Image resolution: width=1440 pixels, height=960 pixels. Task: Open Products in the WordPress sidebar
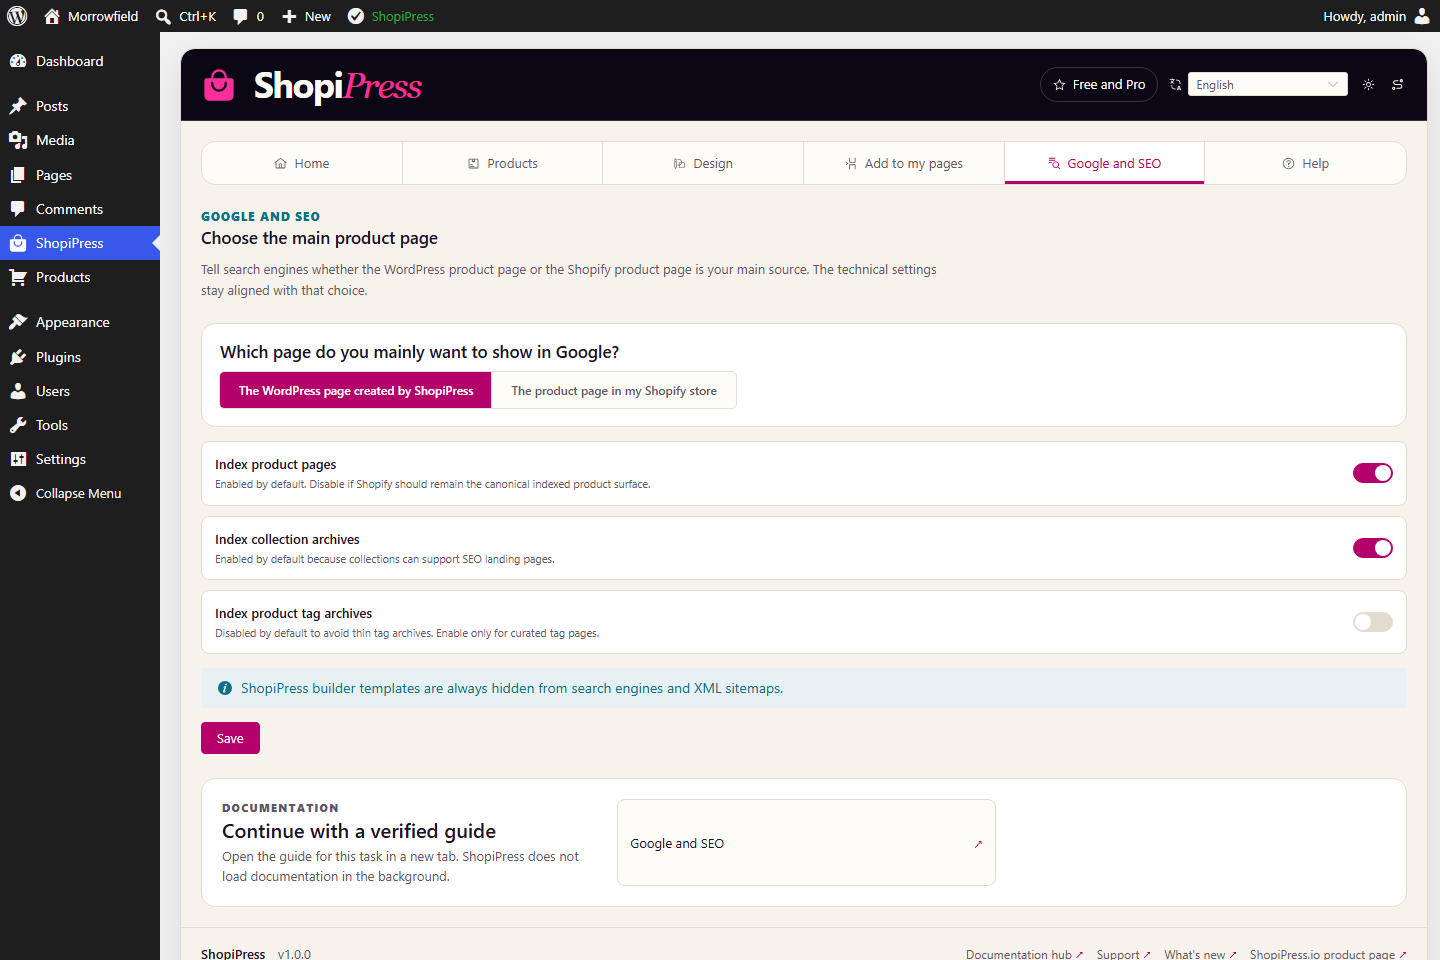click(80, 277)
